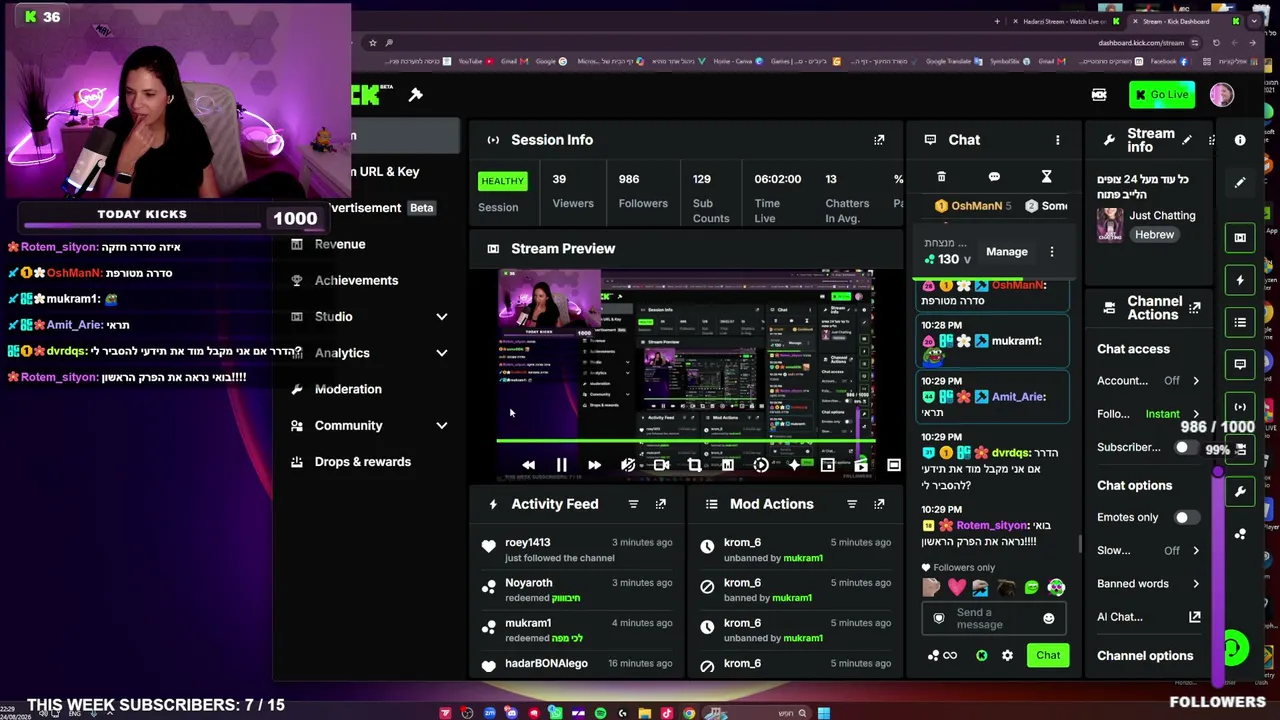Open the user profile avatar menu
Viewport: 1280px width, 720px height.
click(x=1221, y=95)
